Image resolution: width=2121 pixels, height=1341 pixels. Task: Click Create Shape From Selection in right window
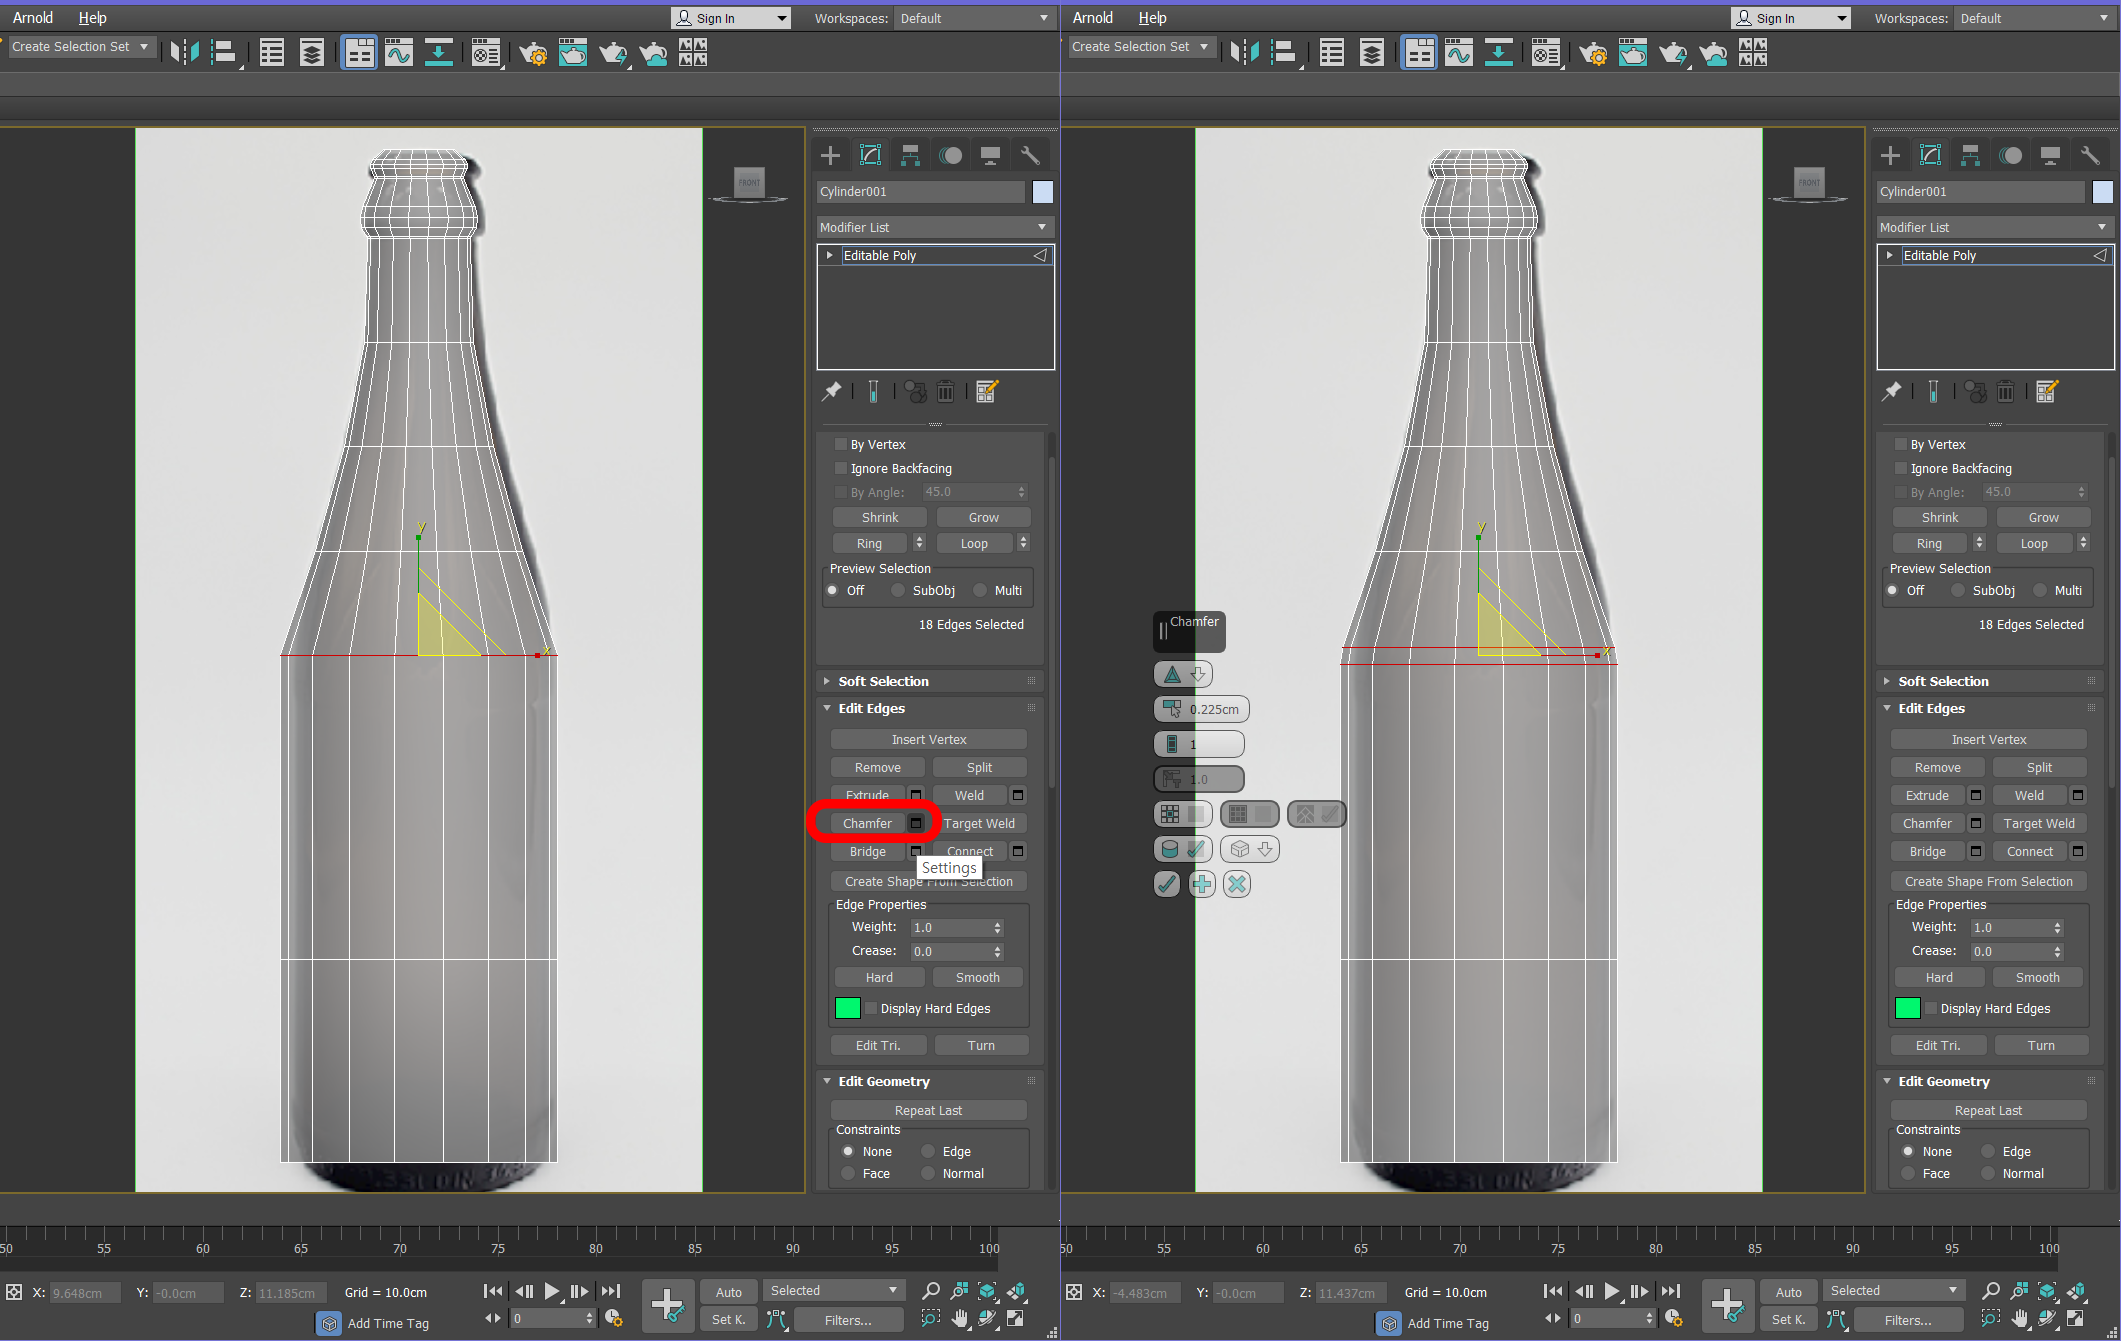[1988, 881]
